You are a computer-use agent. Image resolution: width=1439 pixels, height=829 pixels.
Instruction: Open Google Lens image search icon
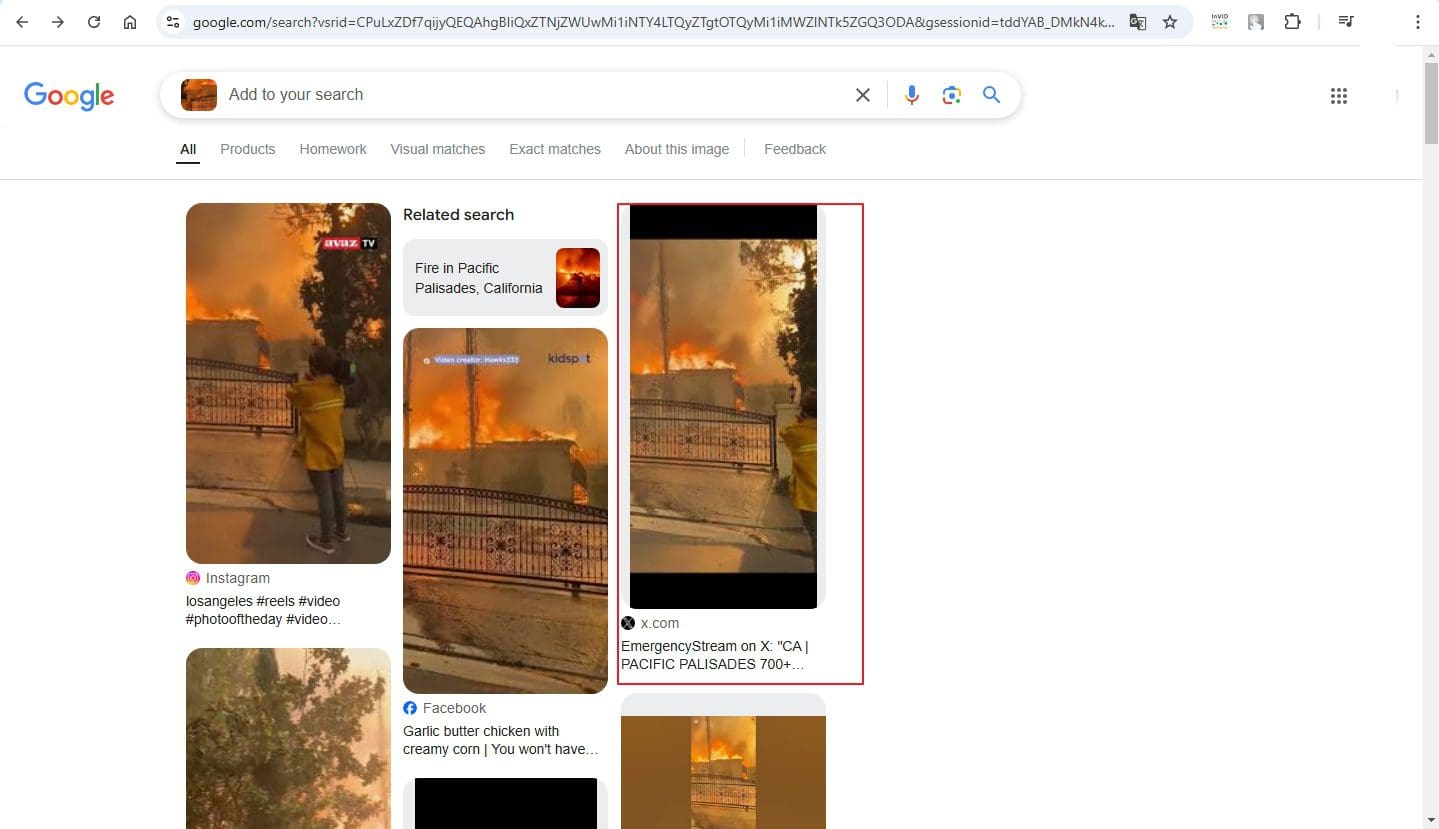(x=951, y=95)
